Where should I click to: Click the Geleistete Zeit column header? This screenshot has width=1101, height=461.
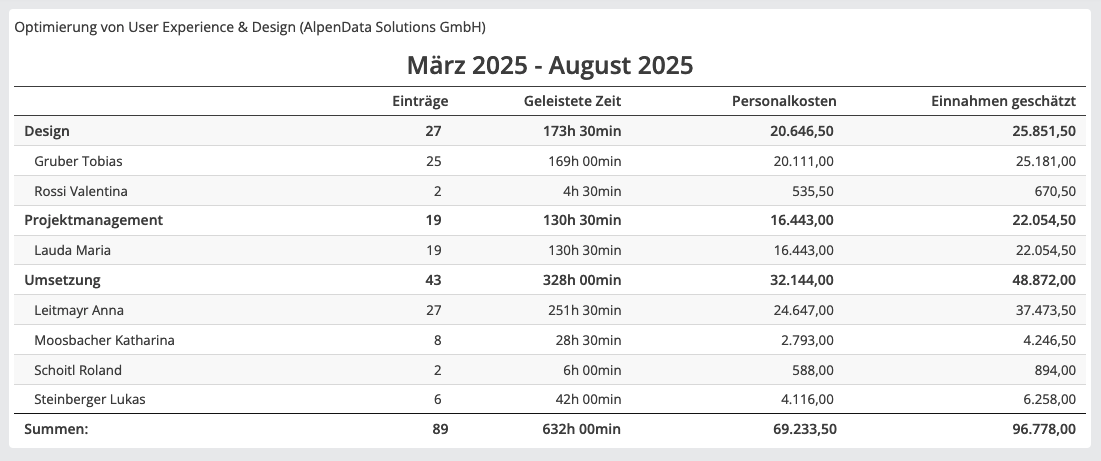tap(572, 101)
